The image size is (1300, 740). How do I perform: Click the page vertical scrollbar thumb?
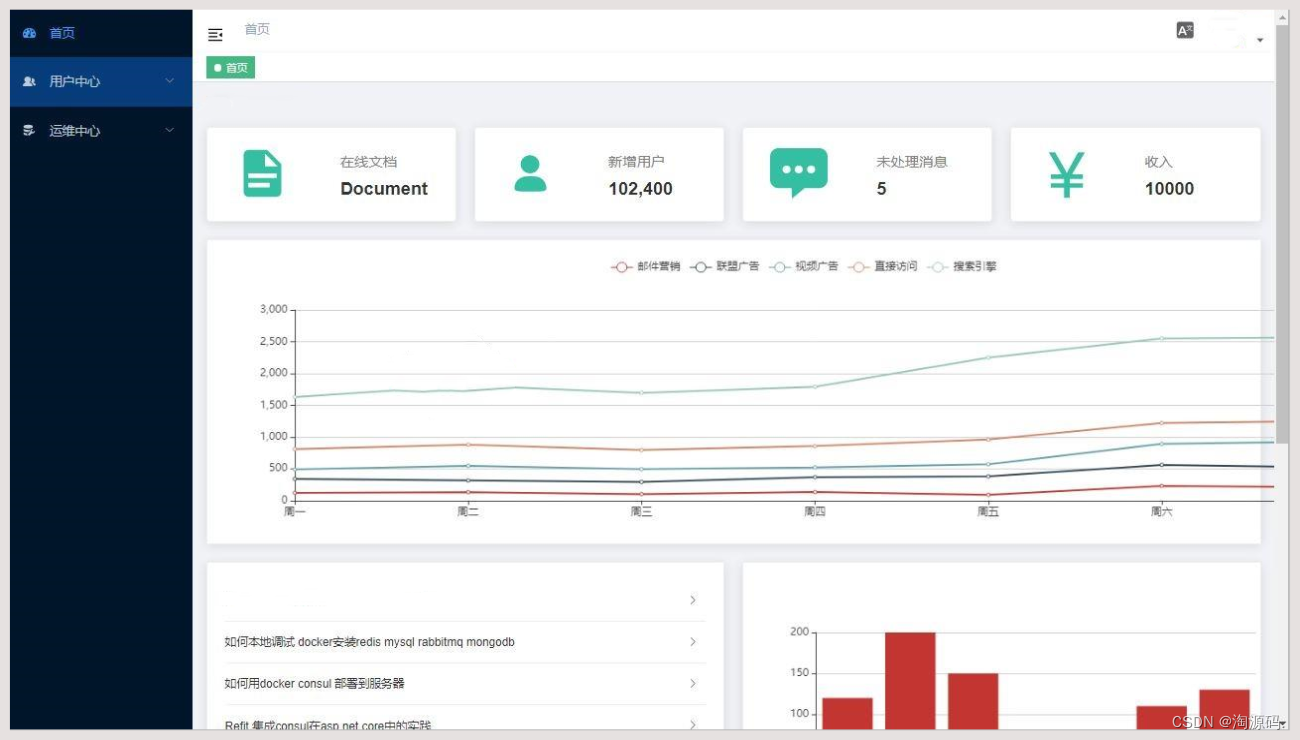pyautogui.click(x=1282, y=232)
